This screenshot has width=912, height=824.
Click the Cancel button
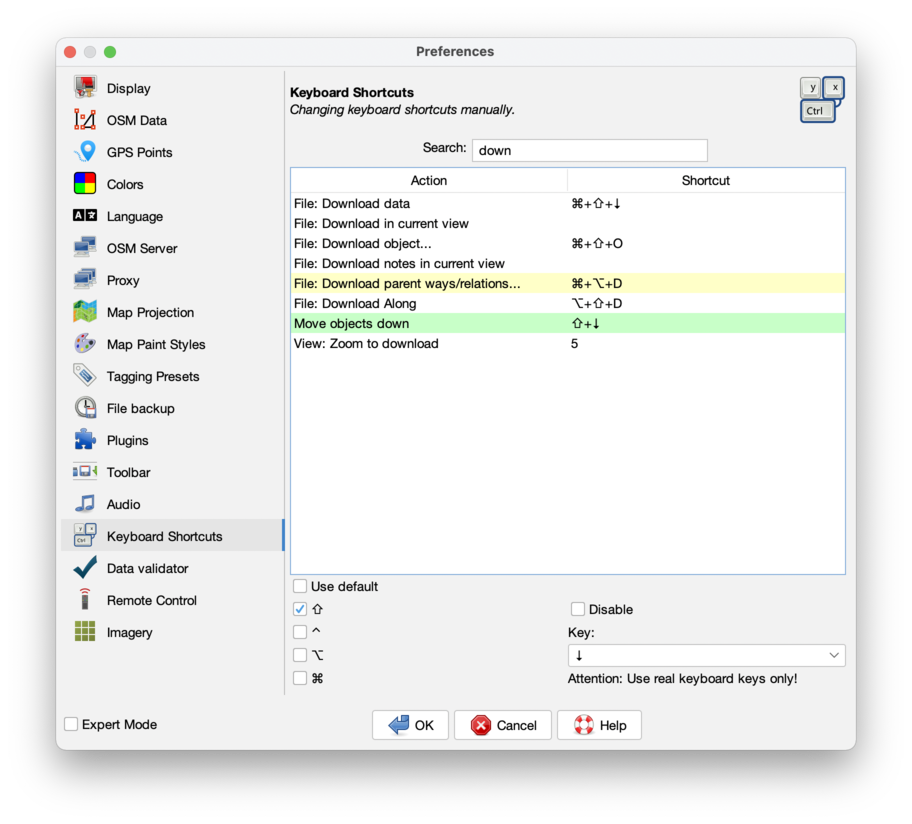(503, 725)
